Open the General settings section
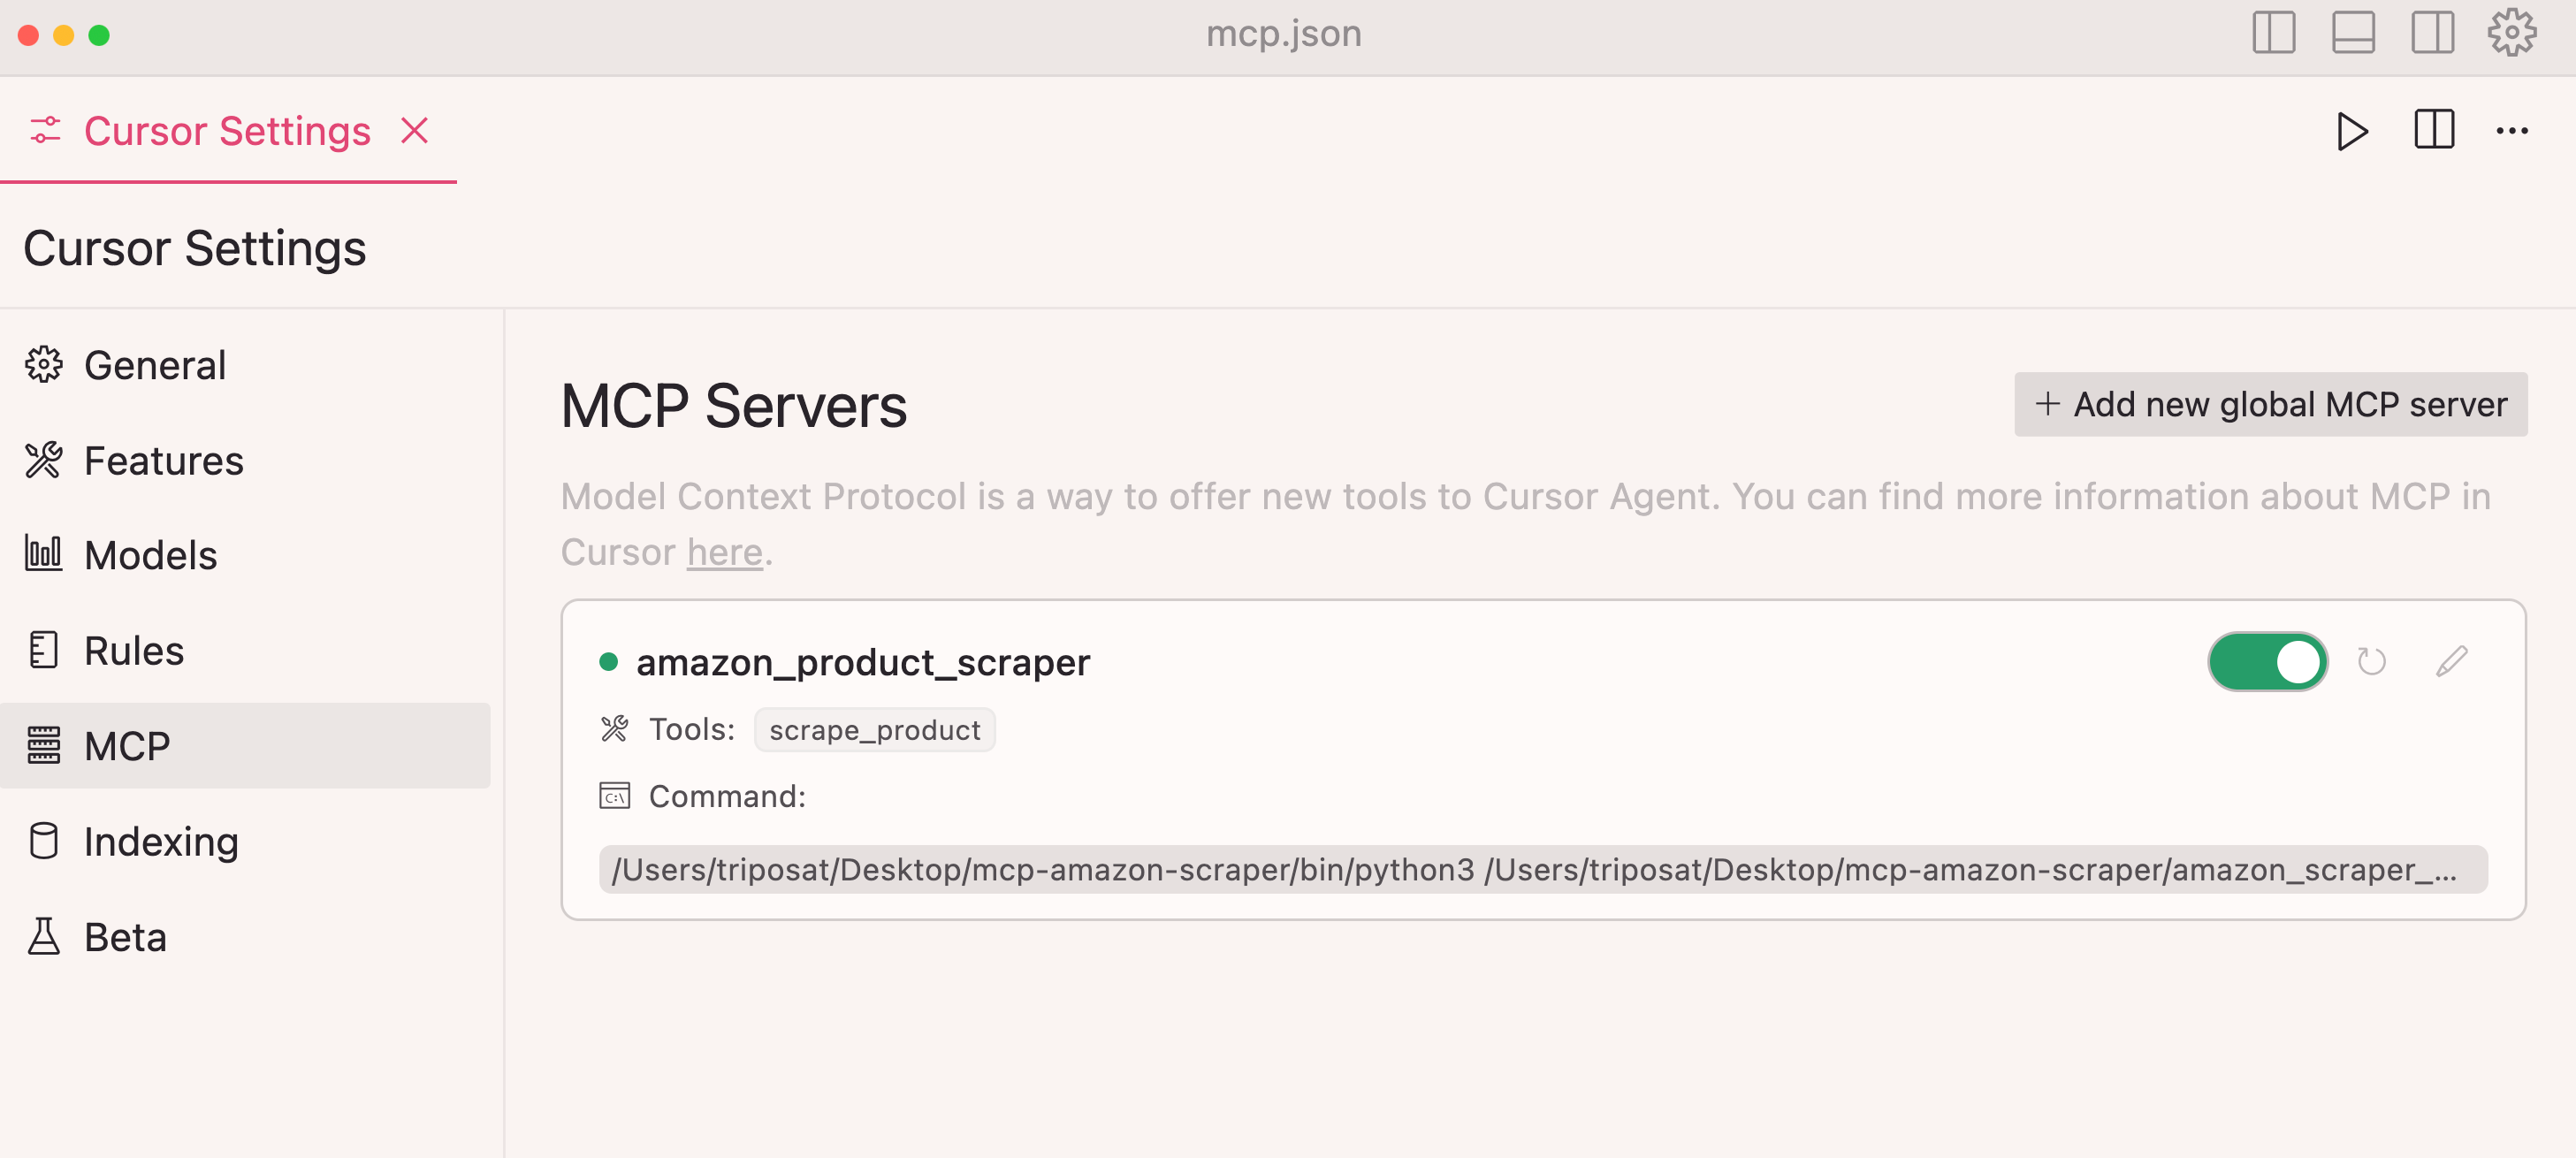The image size is (2576, 1158). point(245,365)
